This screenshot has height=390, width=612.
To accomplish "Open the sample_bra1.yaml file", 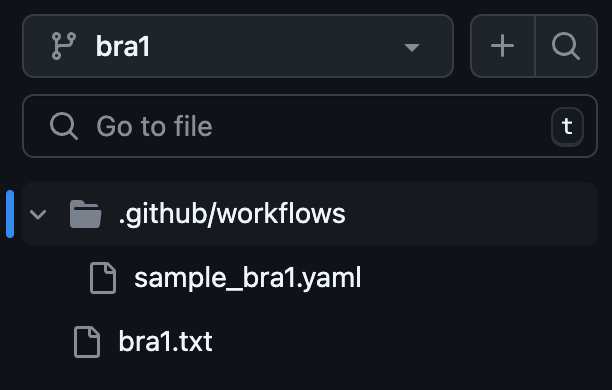I will point(247,278).
